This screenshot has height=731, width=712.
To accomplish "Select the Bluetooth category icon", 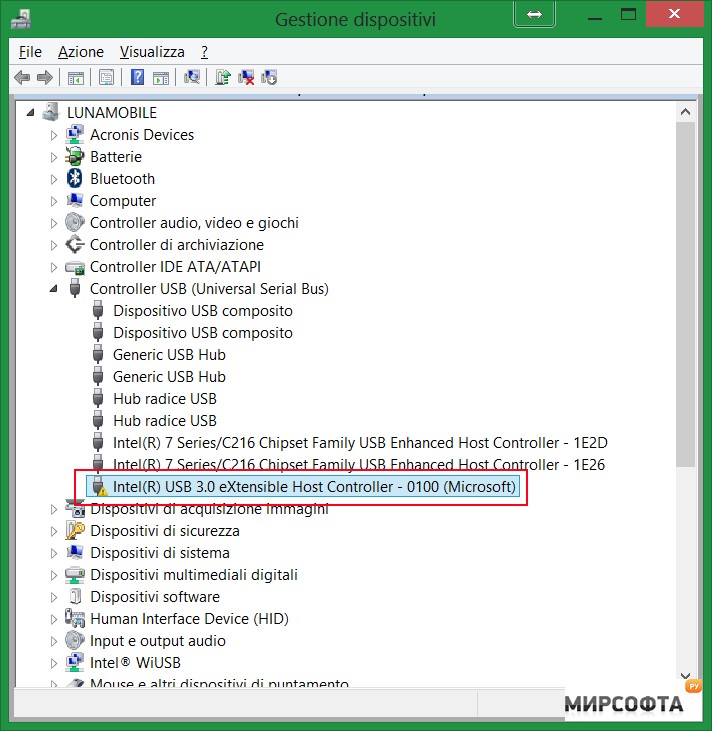I will pyautogui.click(x=75, y=179).
